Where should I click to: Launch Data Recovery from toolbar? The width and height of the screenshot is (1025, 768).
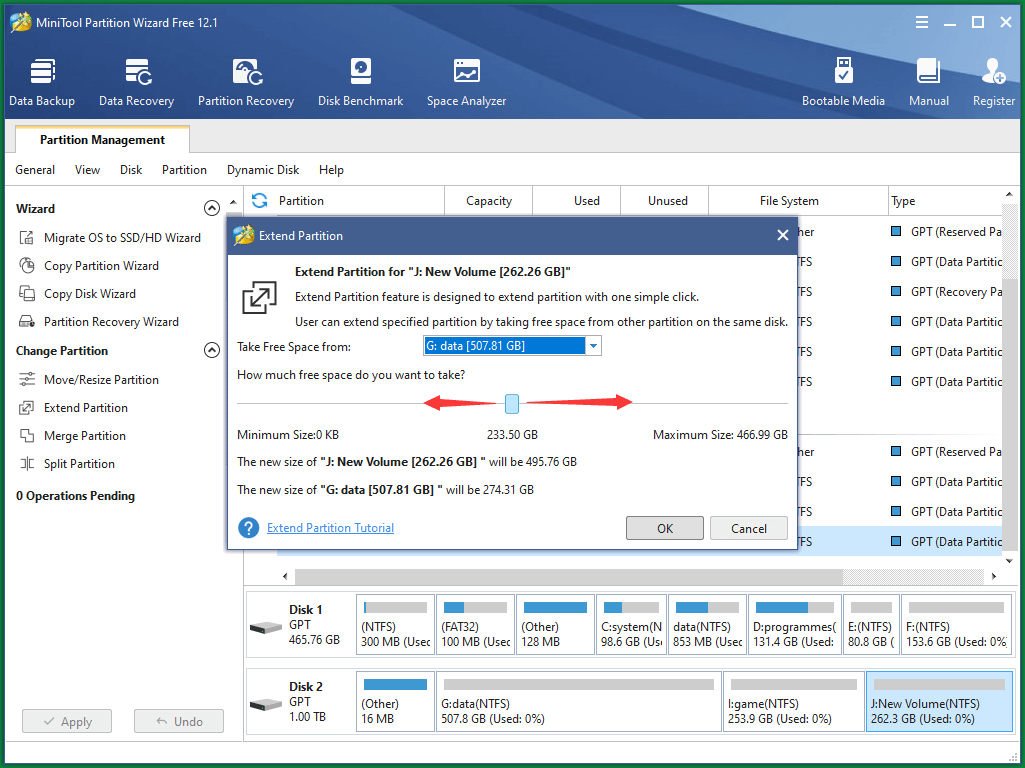(x=137, y=82)
